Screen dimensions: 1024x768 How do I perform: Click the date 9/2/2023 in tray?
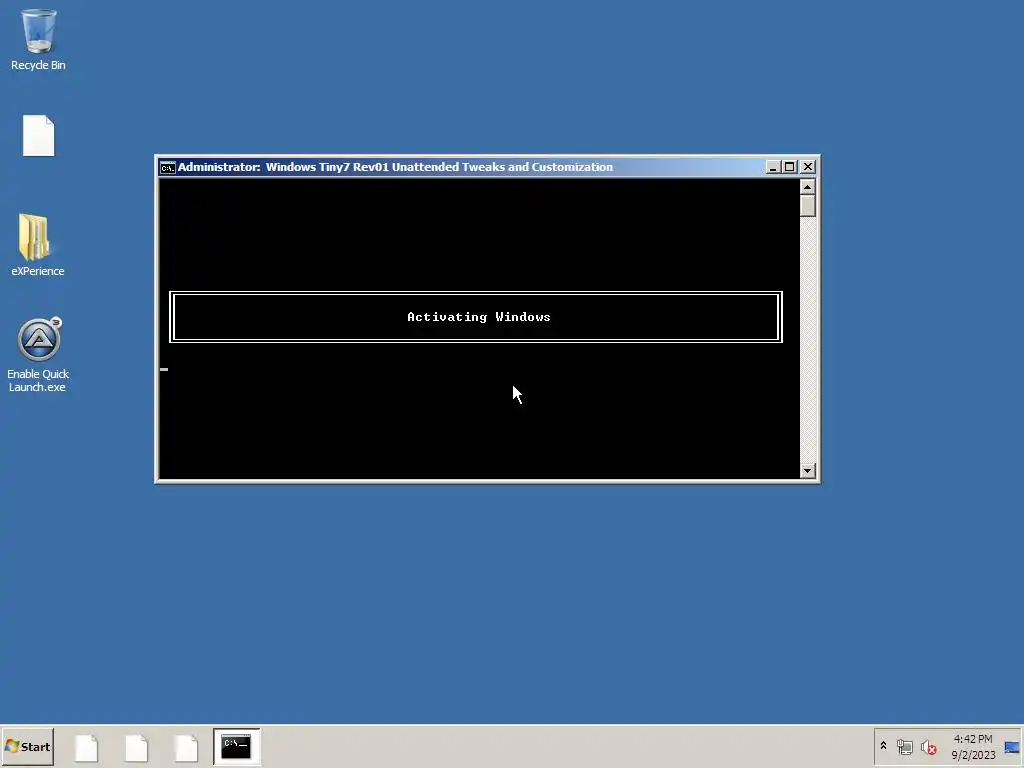coord(973,755)
